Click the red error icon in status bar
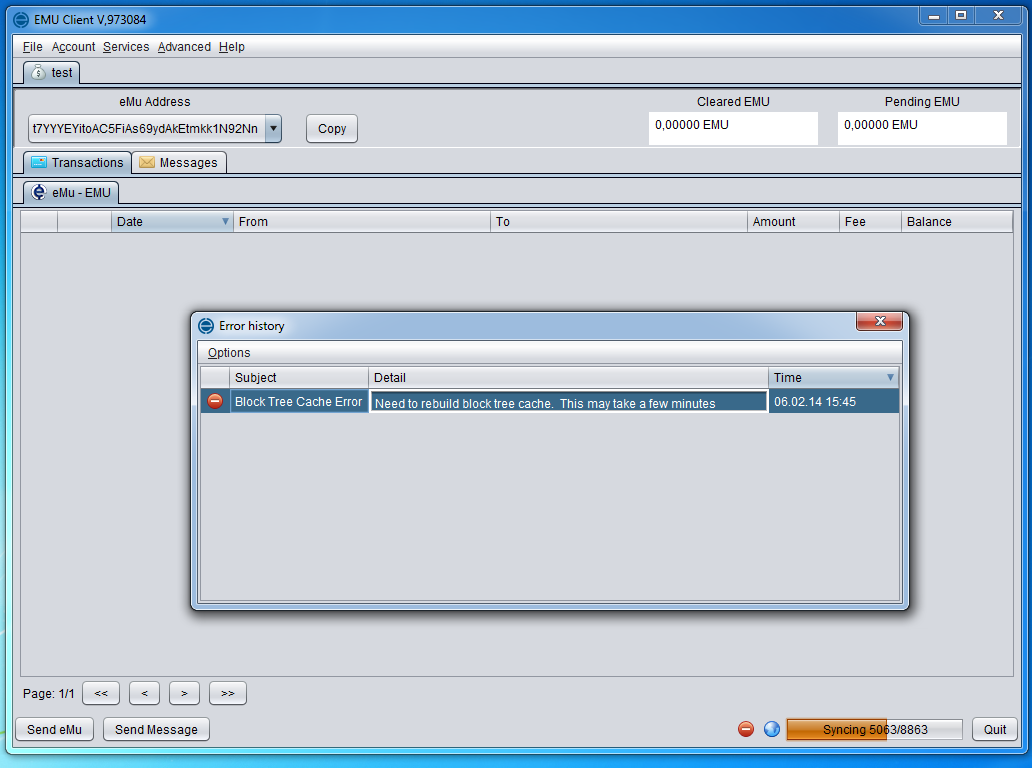The image size is (1032, 768). 745,729
